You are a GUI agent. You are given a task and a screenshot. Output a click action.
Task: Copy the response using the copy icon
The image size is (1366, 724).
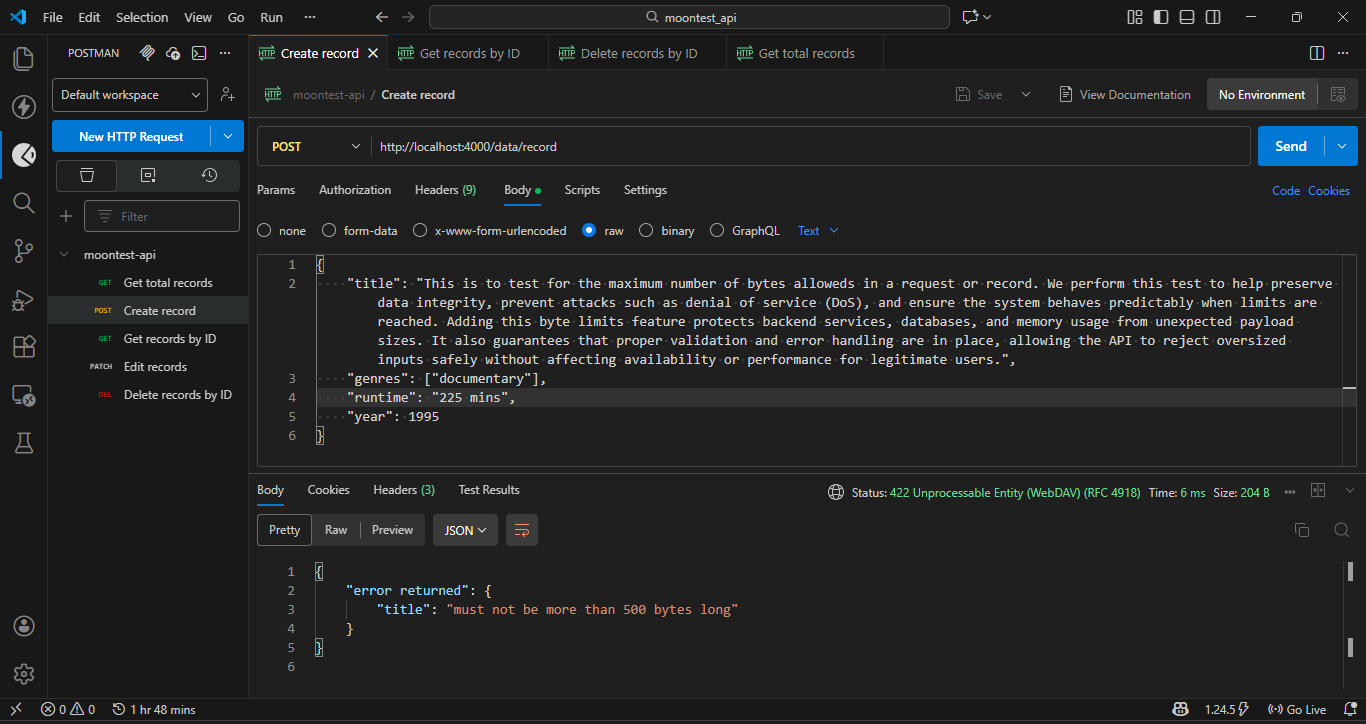point(1302,530)
